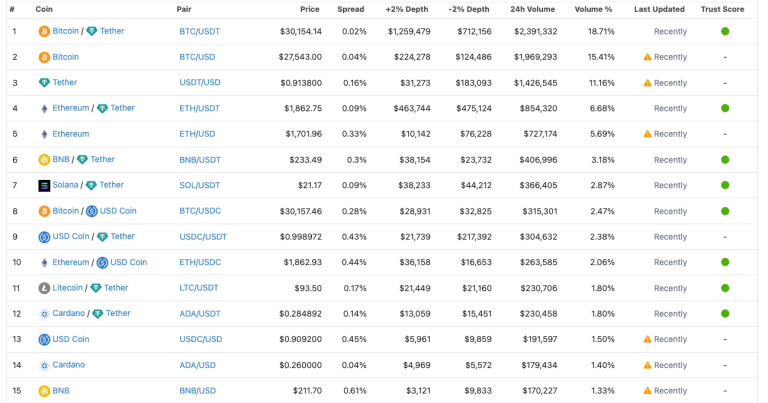This screenshot has width=768, height=403.
Task: Click the Bitcoin icon in row 1
Action: (x=44, y=32)
